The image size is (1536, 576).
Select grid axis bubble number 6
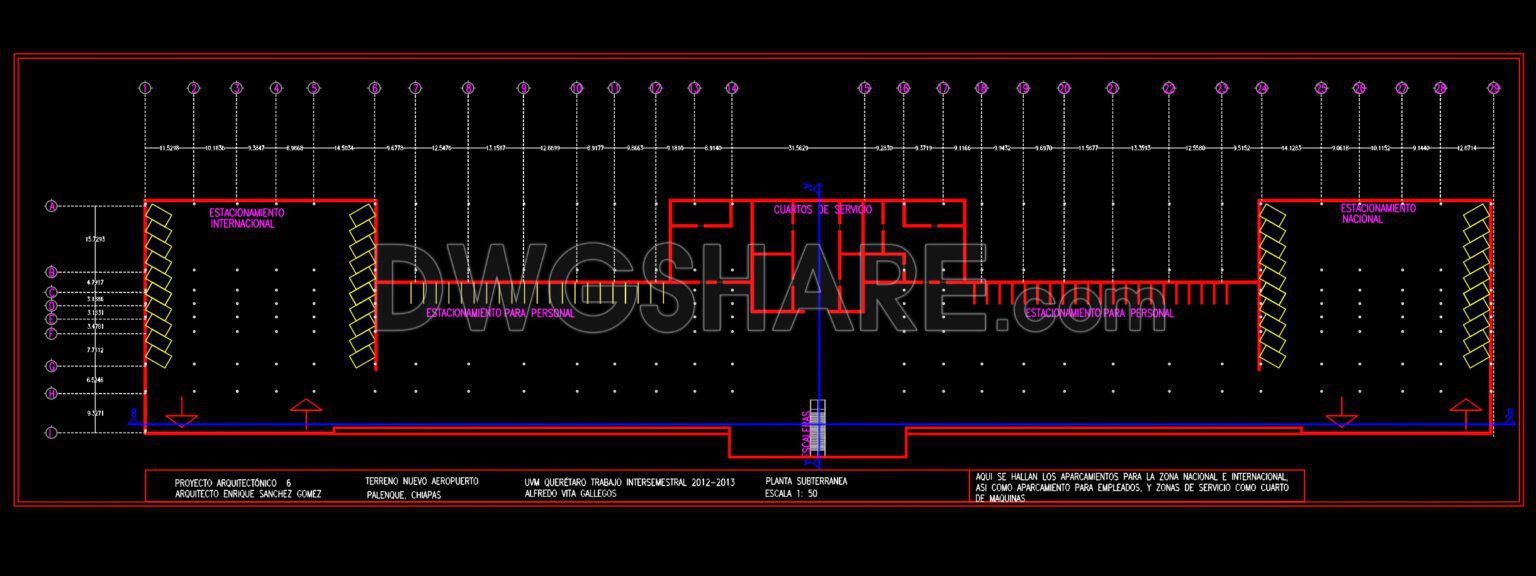tap(375, 88)
